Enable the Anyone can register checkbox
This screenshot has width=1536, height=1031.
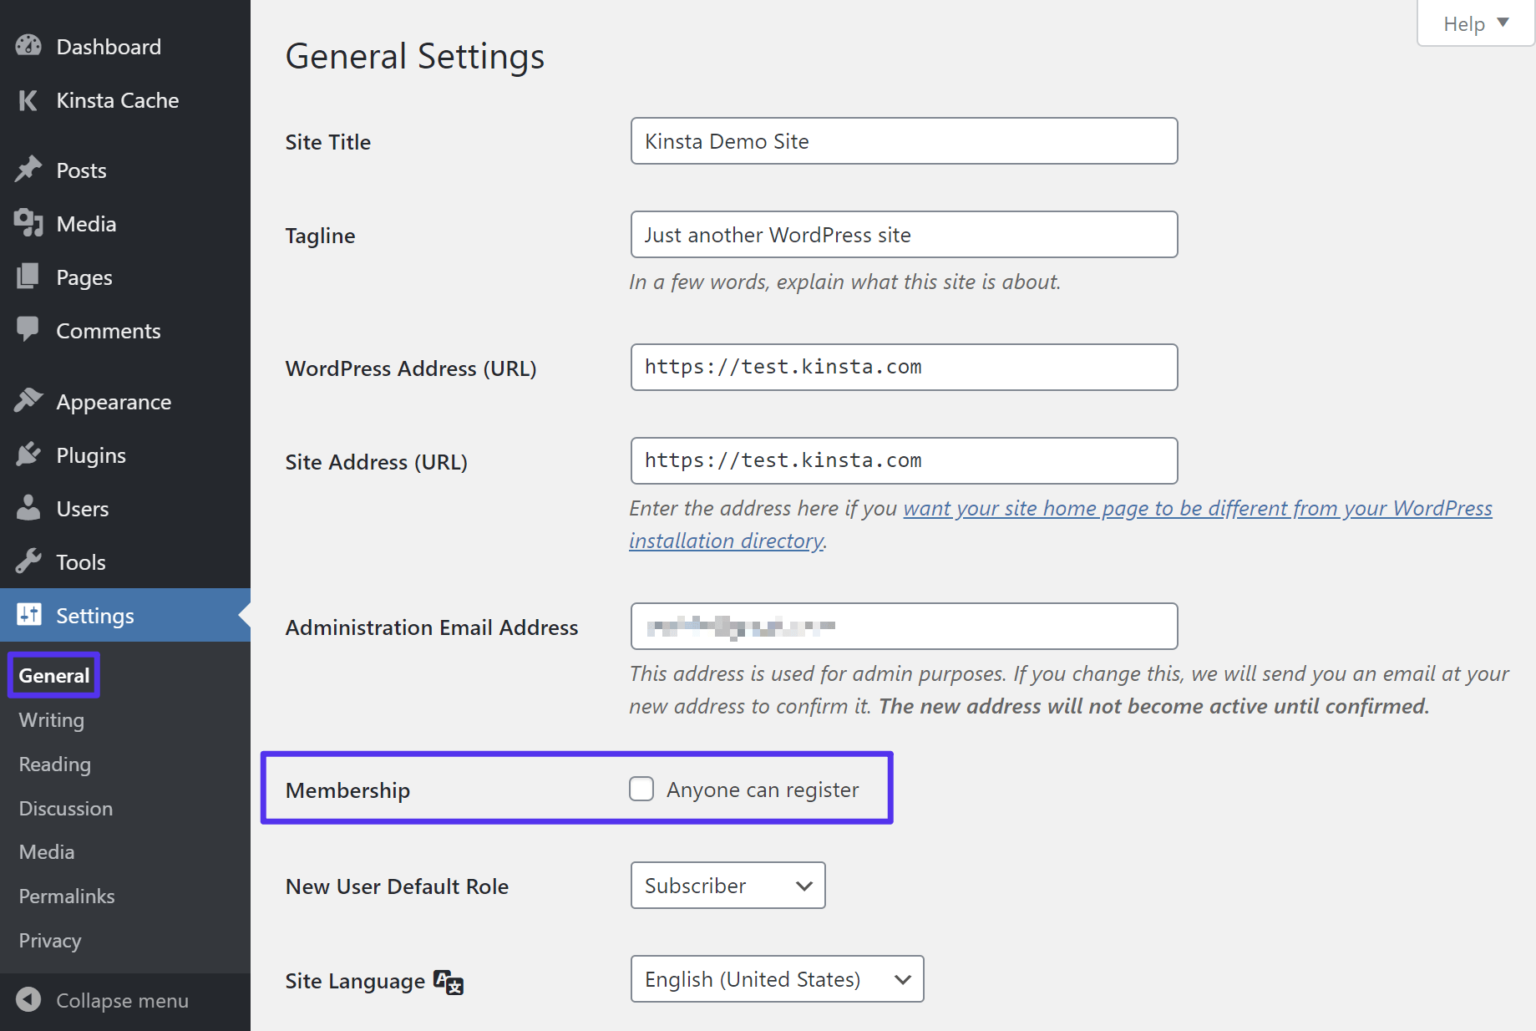[x=641, y=788]
